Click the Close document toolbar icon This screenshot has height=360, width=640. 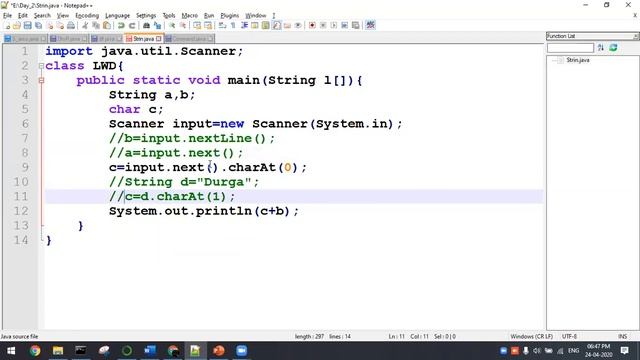pyautogui.click(x=49, y=25)
